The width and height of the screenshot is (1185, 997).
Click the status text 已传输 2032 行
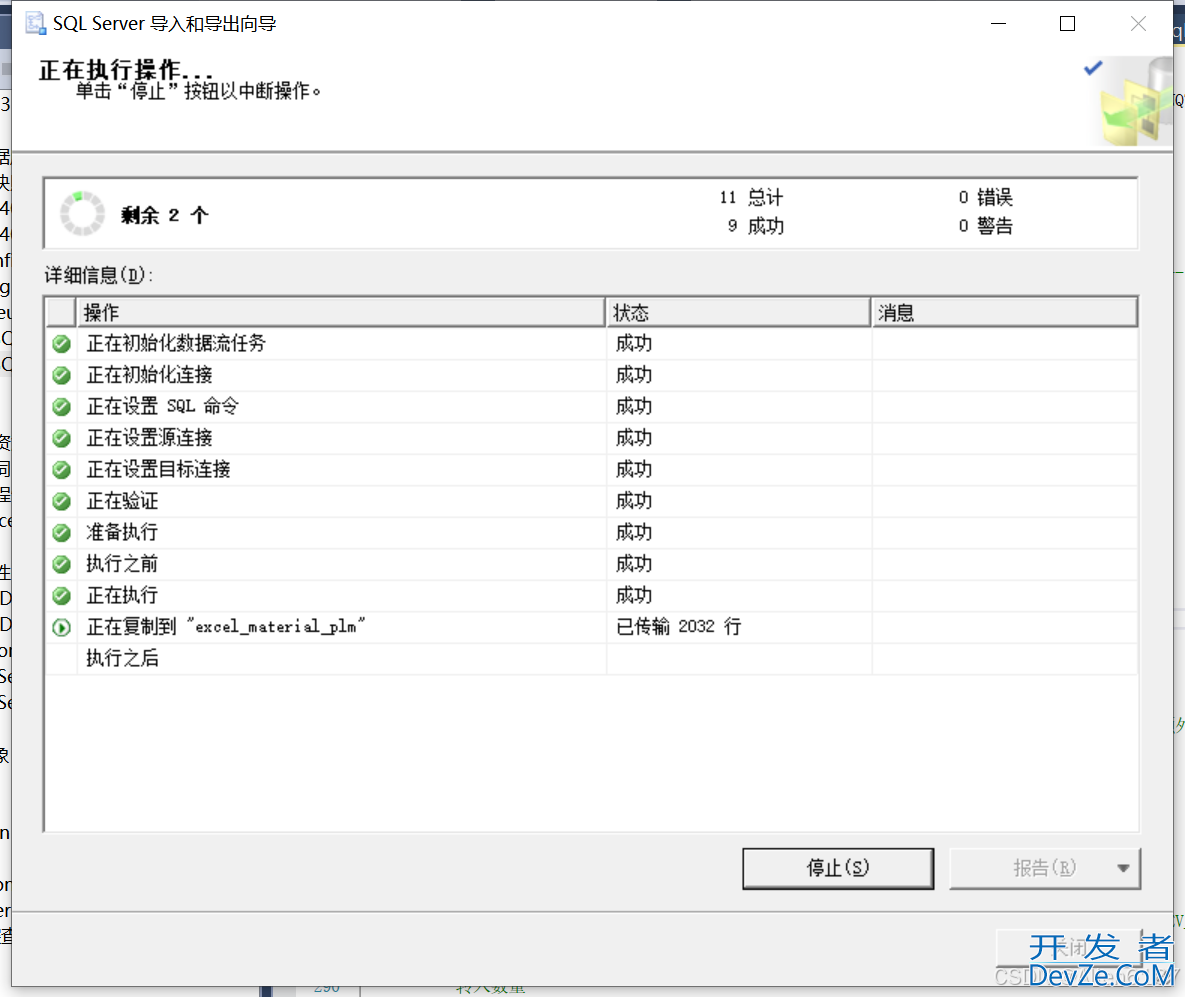coord(679,627)
